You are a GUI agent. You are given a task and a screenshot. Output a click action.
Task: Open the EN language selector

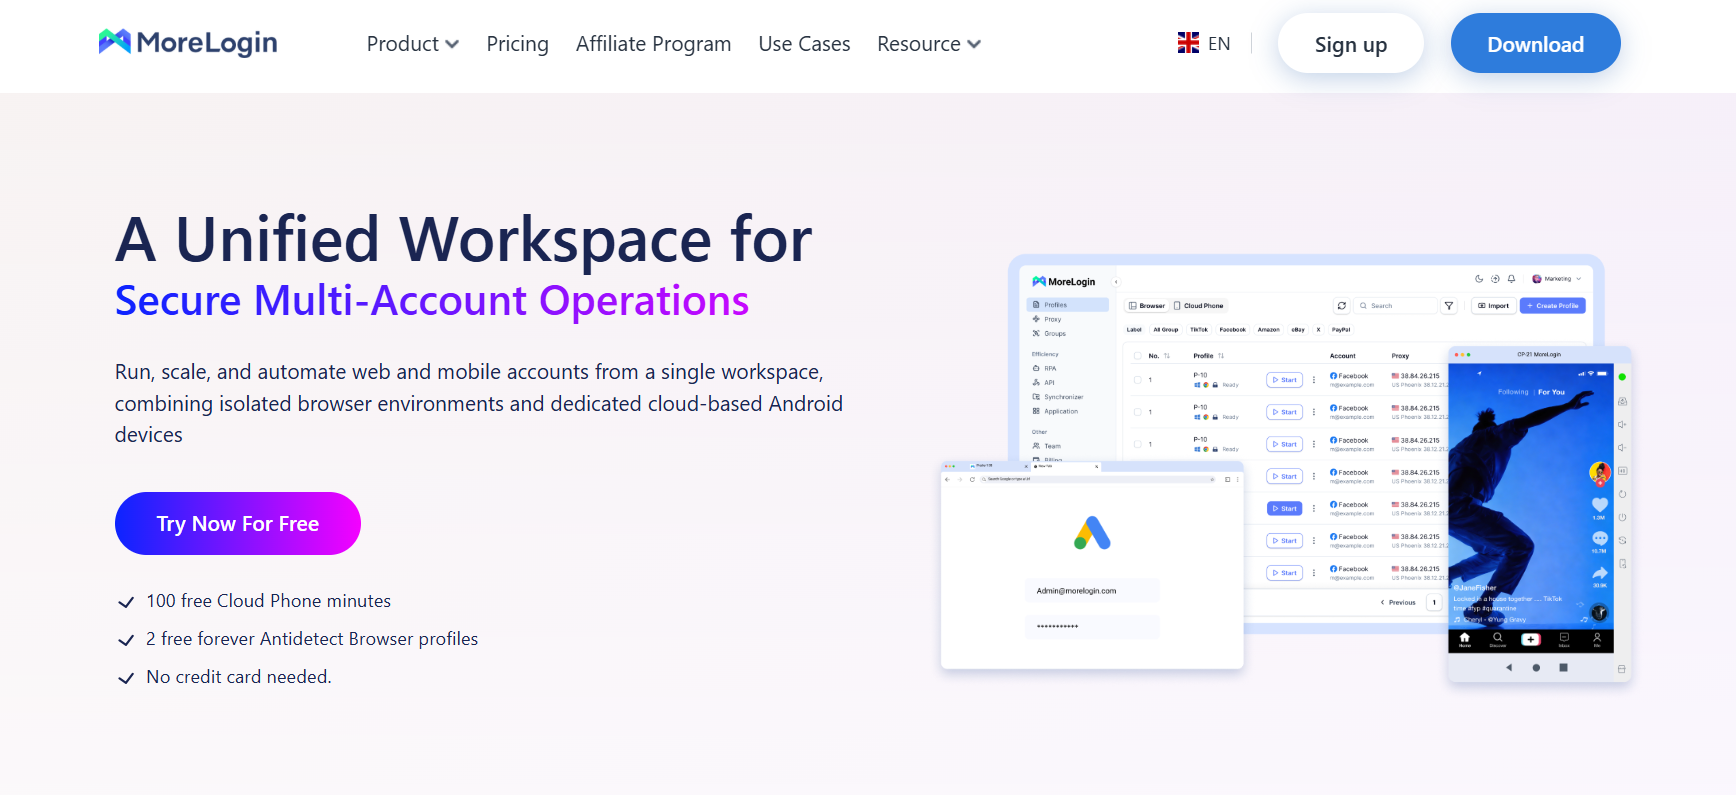point(1204,43)
